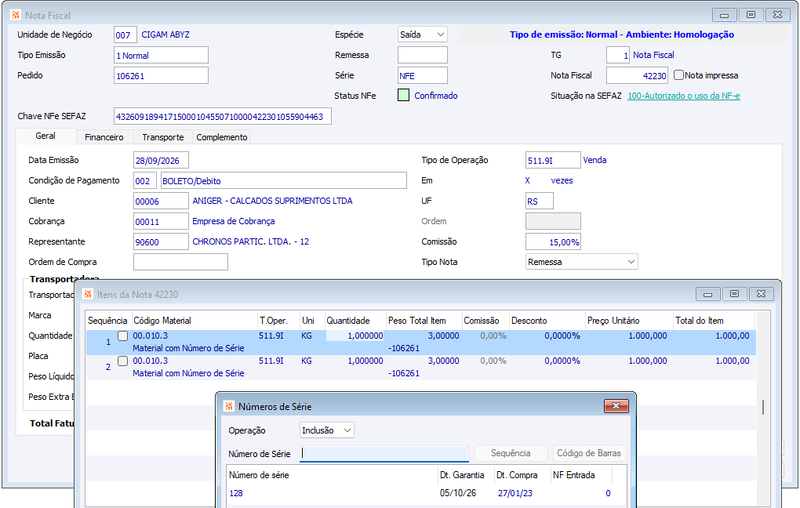Click the Nota Fiscal number field 42230

pyautogui.click(x=637, y=75)
